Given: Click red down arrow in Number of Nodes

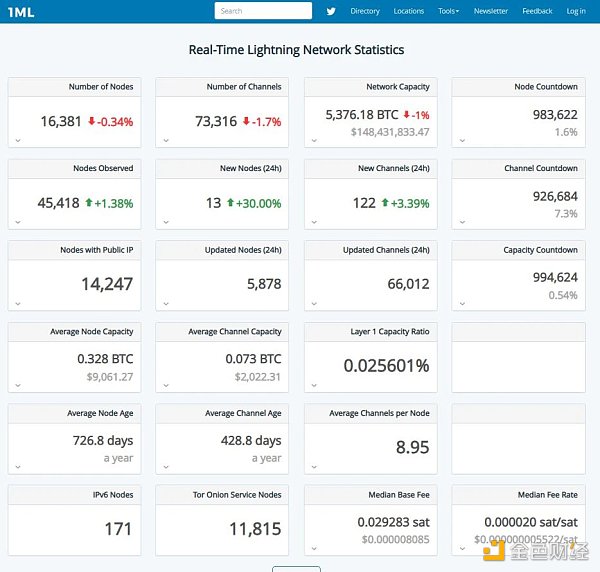Looking at the screenshot, I should [91, 122].
